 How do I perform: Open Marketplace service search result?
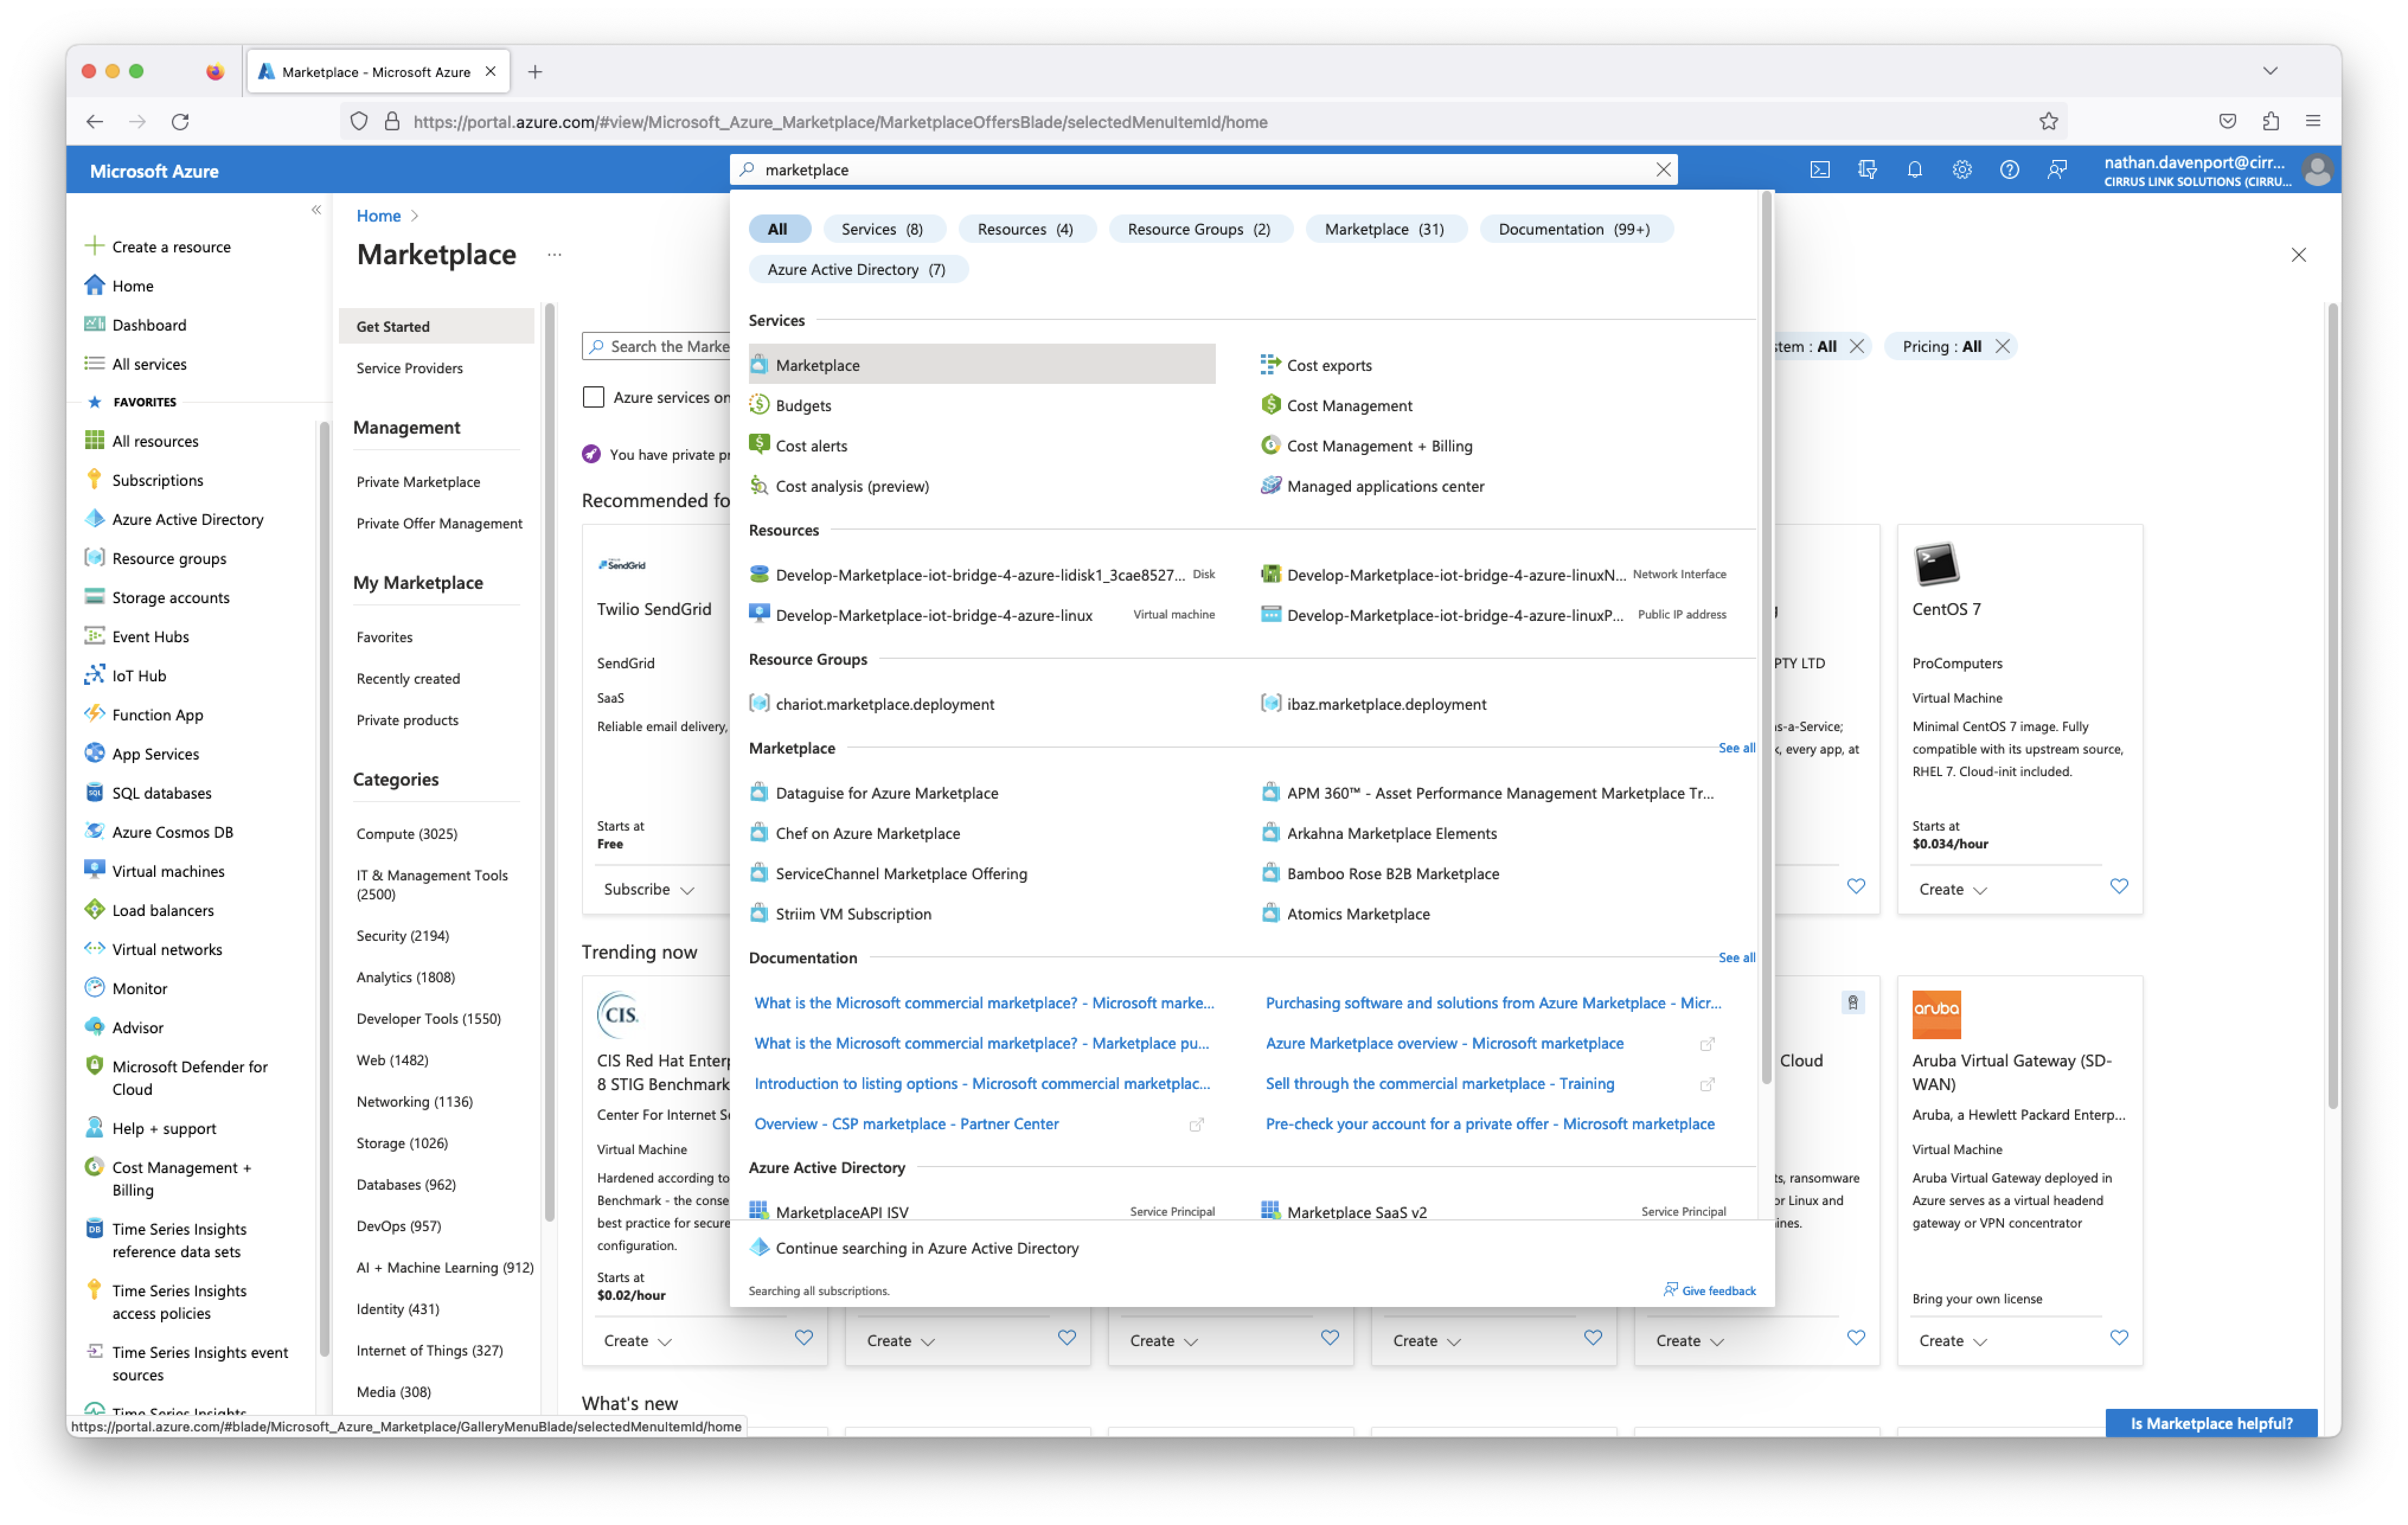click(x=981, y=365)
